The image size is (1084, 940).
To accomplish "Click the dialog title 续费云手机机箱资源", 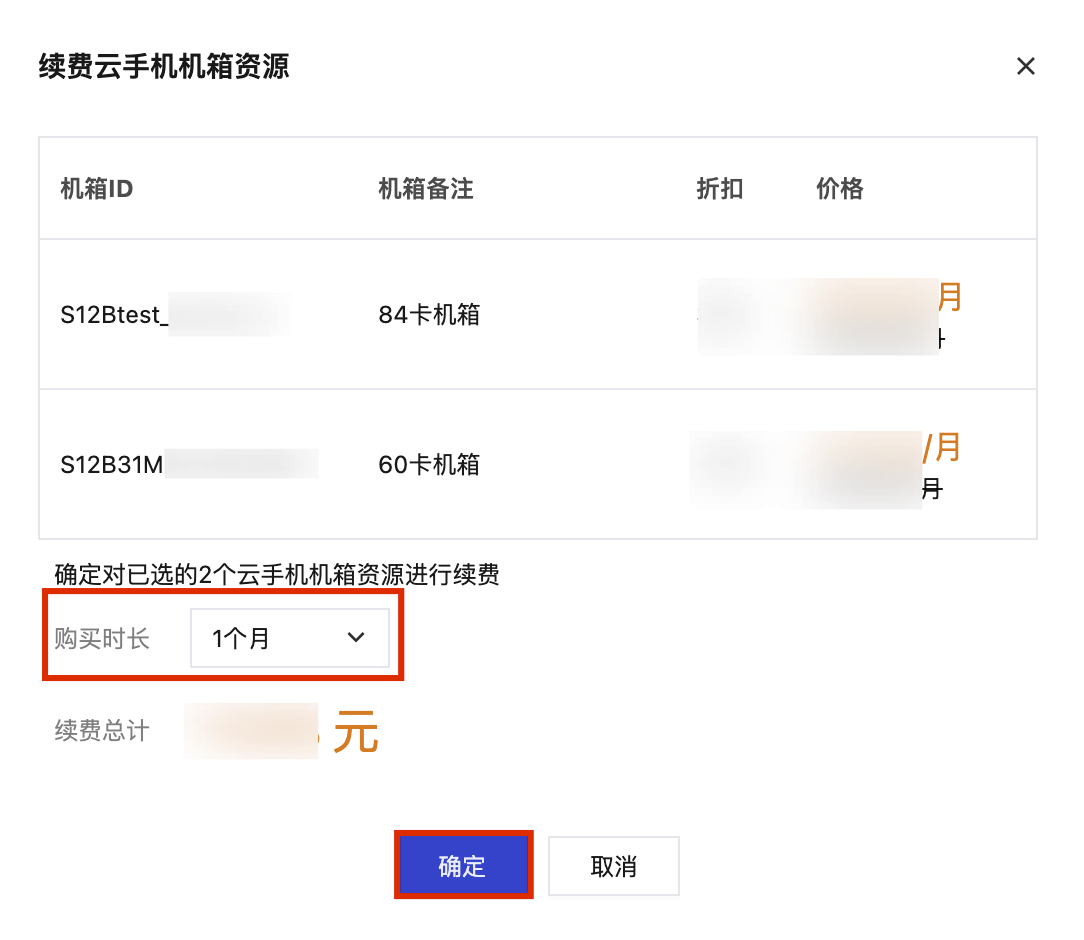I will (165, 66).
